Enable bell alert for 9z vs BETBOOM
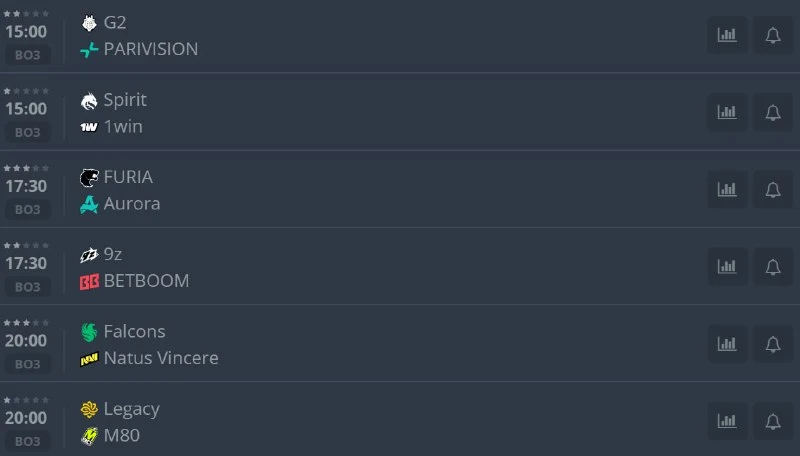 click(x=773, y=267)
